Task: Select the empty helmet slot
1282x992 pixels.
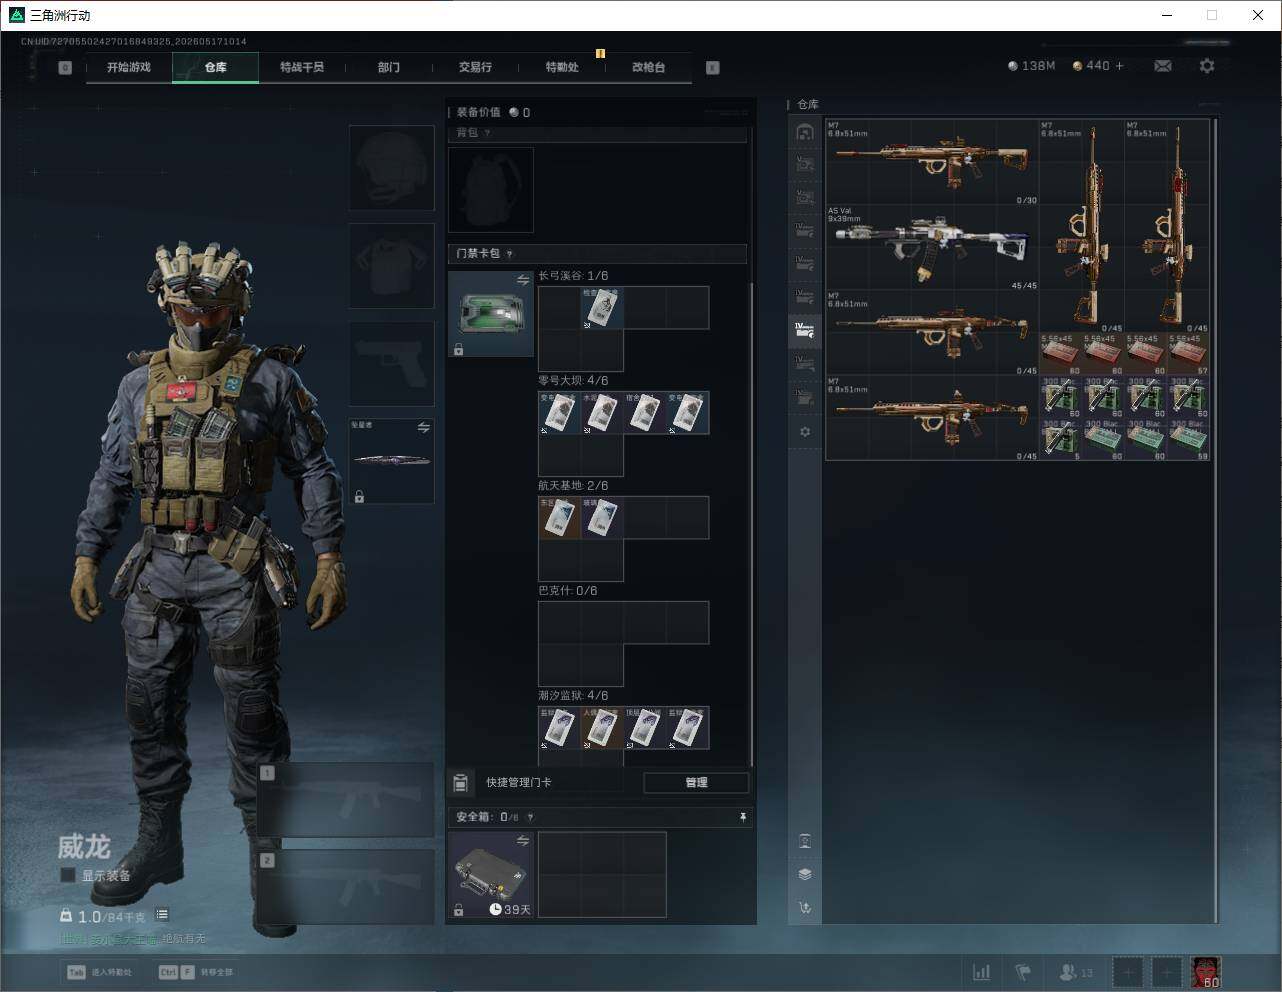Action: click(391, 168)
